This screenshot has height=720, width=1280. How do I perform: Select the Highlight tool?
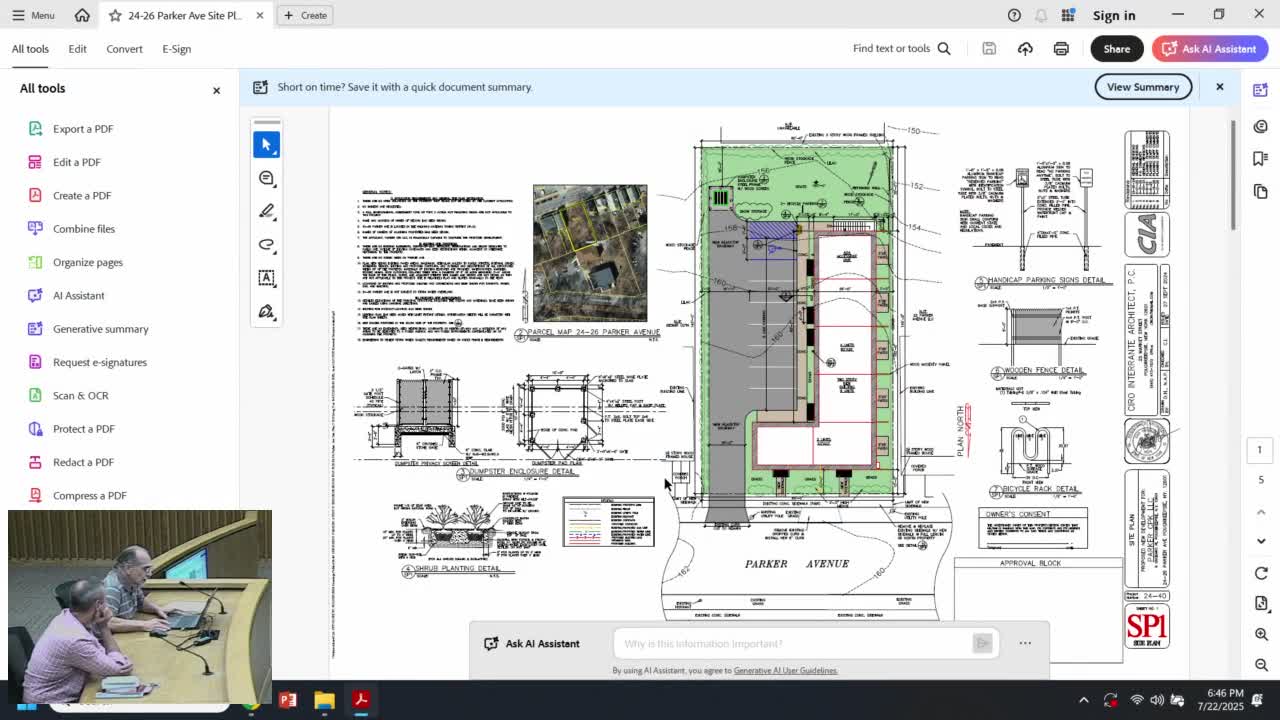265,211
